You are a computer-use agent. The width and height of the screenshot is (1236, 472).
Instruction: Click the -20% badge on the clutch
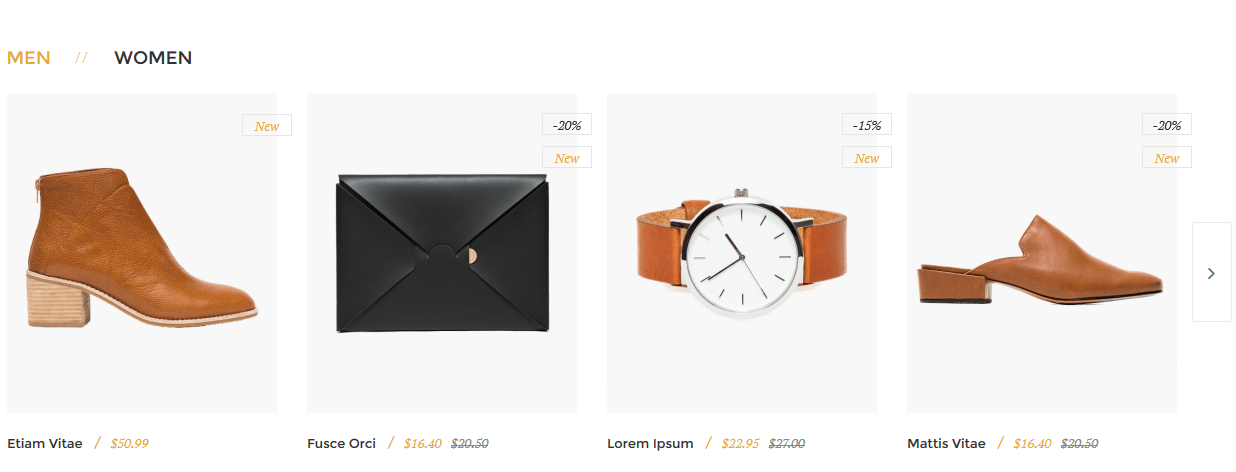click(567, 125)
